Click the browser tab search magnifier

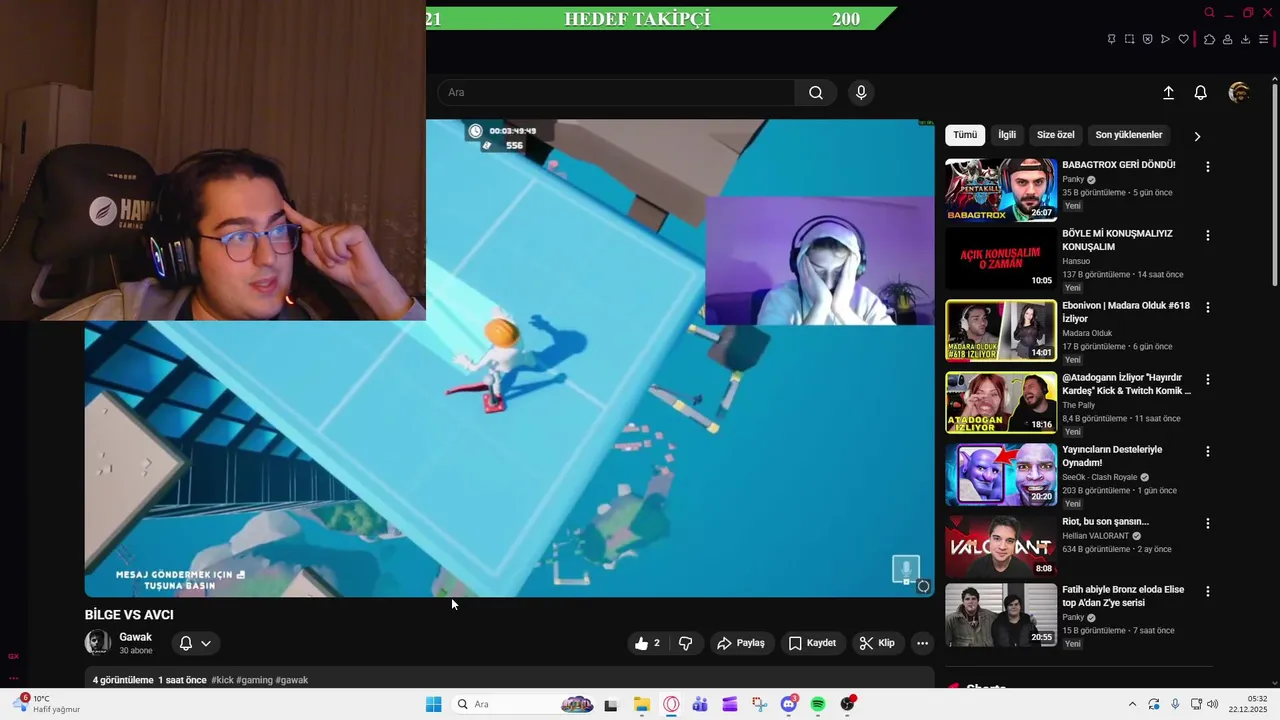coord(1209,13)
